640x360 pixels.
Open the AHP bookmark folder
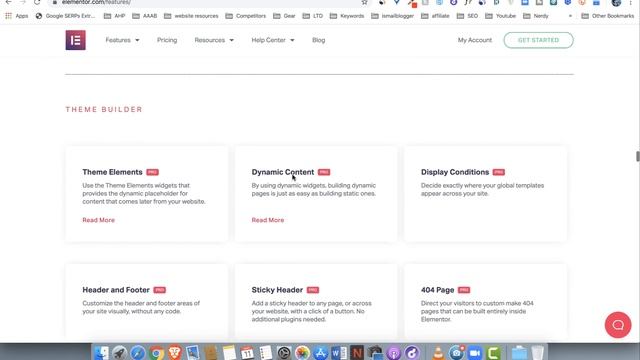point(114,16)
